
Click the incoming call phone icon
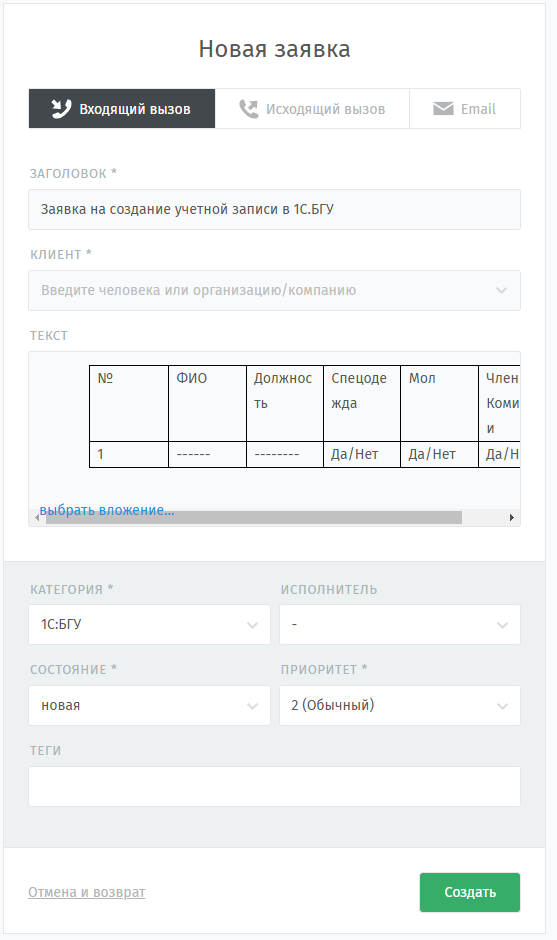[61, 109]
